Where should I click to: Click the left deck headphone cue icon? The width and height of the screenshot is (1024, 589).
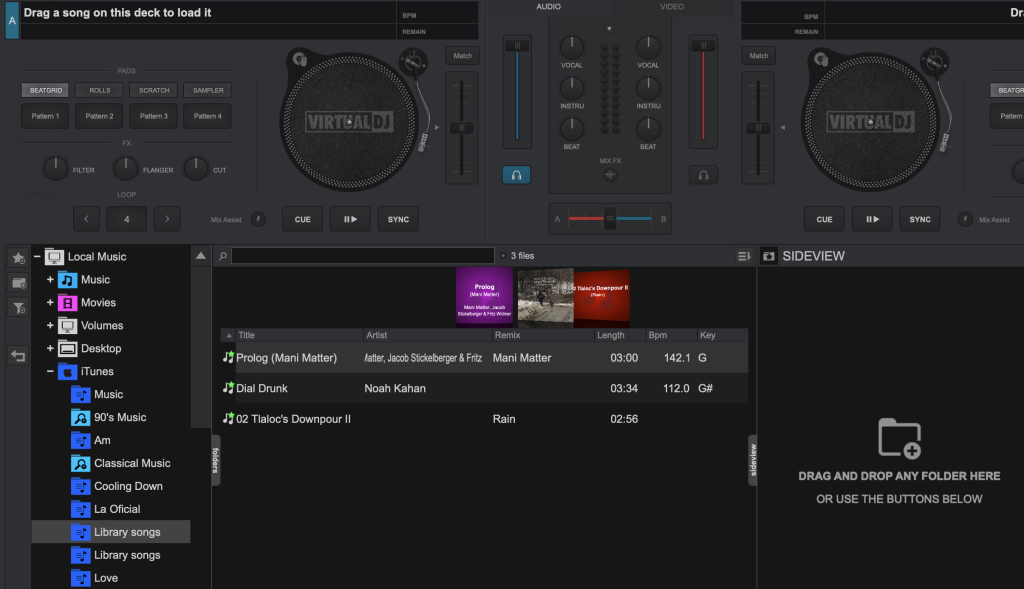click(x=516, y=175)
